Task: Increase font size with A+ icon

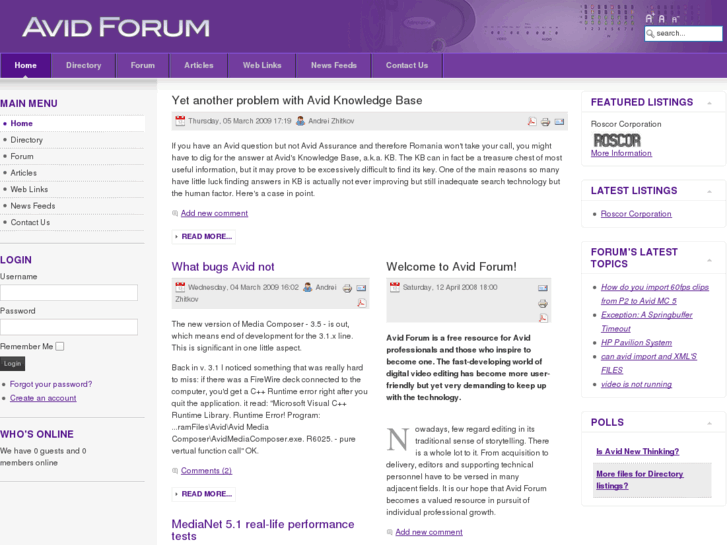Action: [x=649, y=19]
